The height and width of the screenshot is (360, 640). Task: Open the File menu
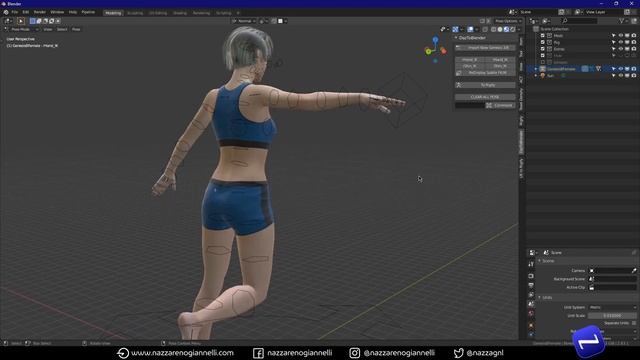tap(15, 12)
